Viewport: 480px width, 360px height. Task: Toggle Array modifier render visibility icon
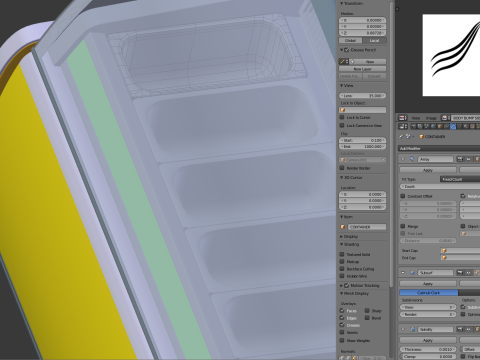460,159
